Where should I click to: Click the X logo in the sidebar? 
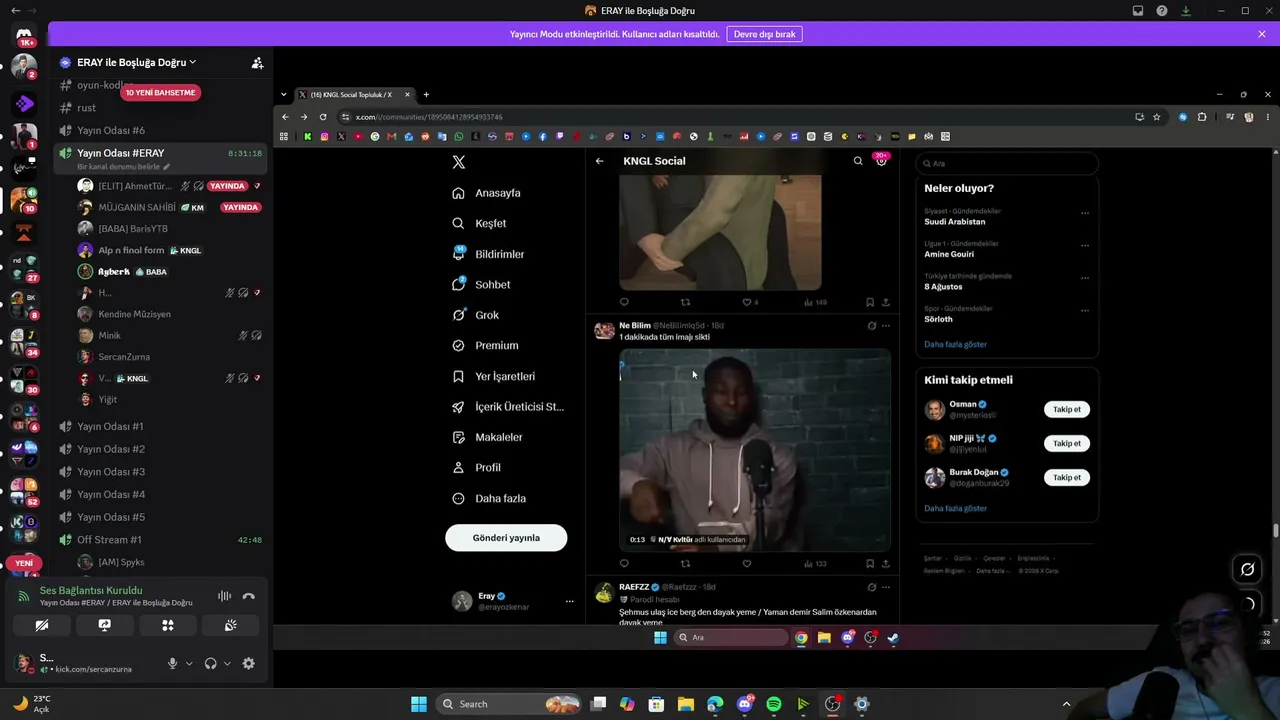click(458, 162)
